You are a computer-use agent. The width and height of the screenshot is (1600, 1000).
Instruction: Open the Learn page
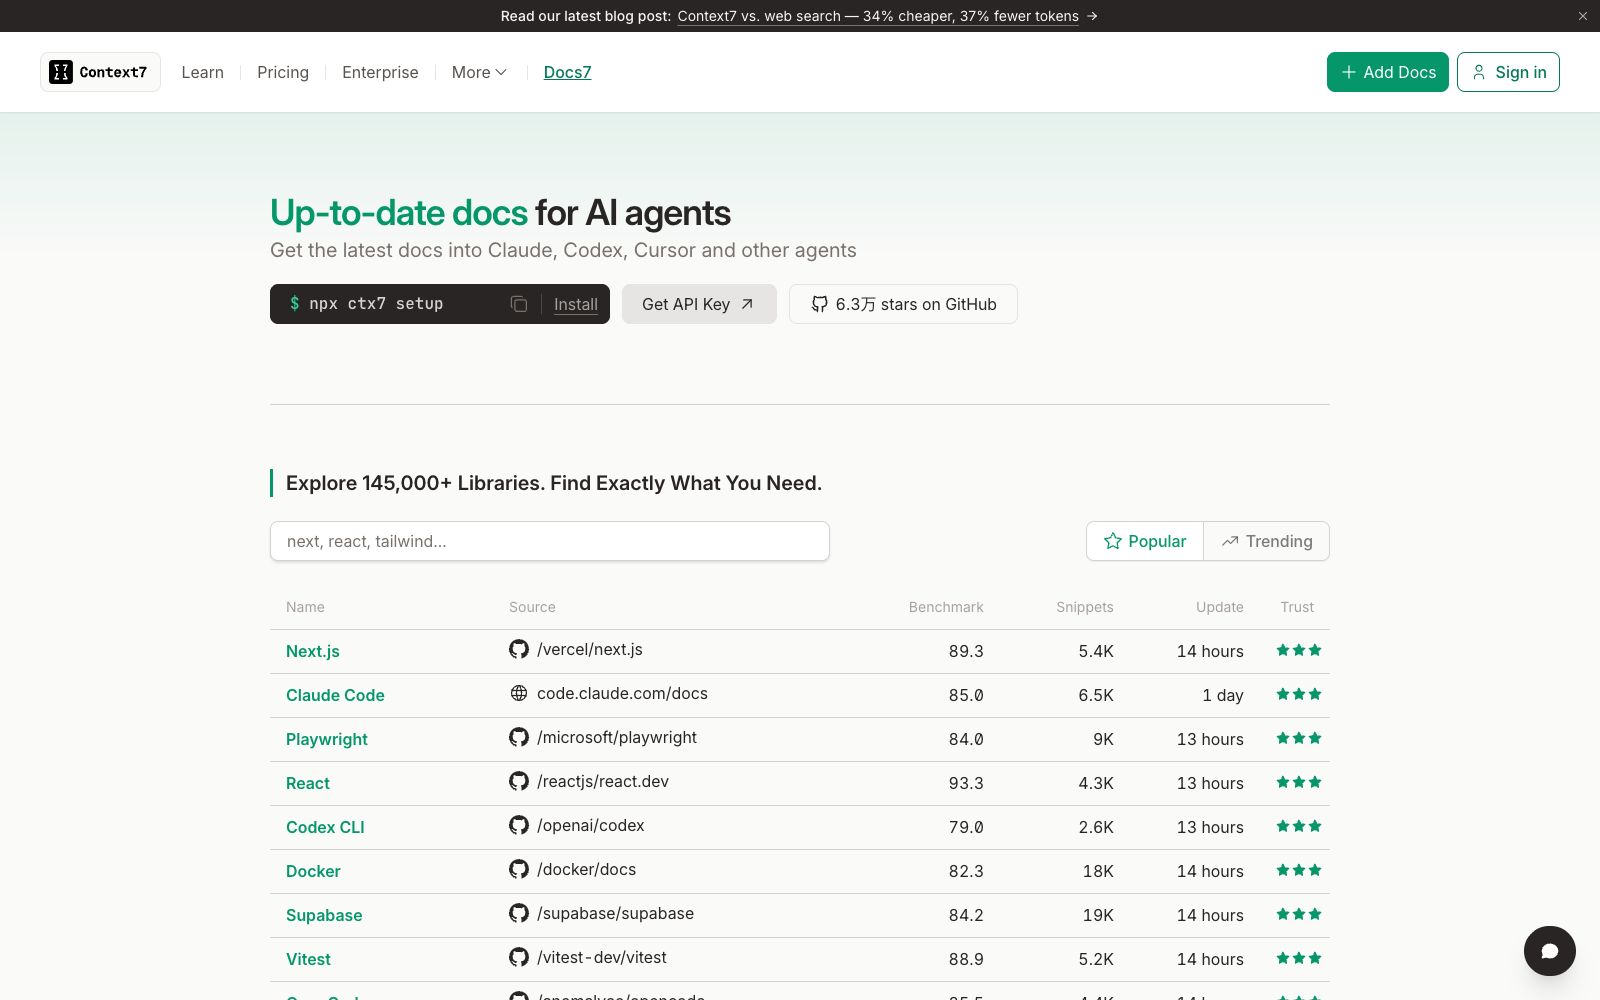pos(202,72)
